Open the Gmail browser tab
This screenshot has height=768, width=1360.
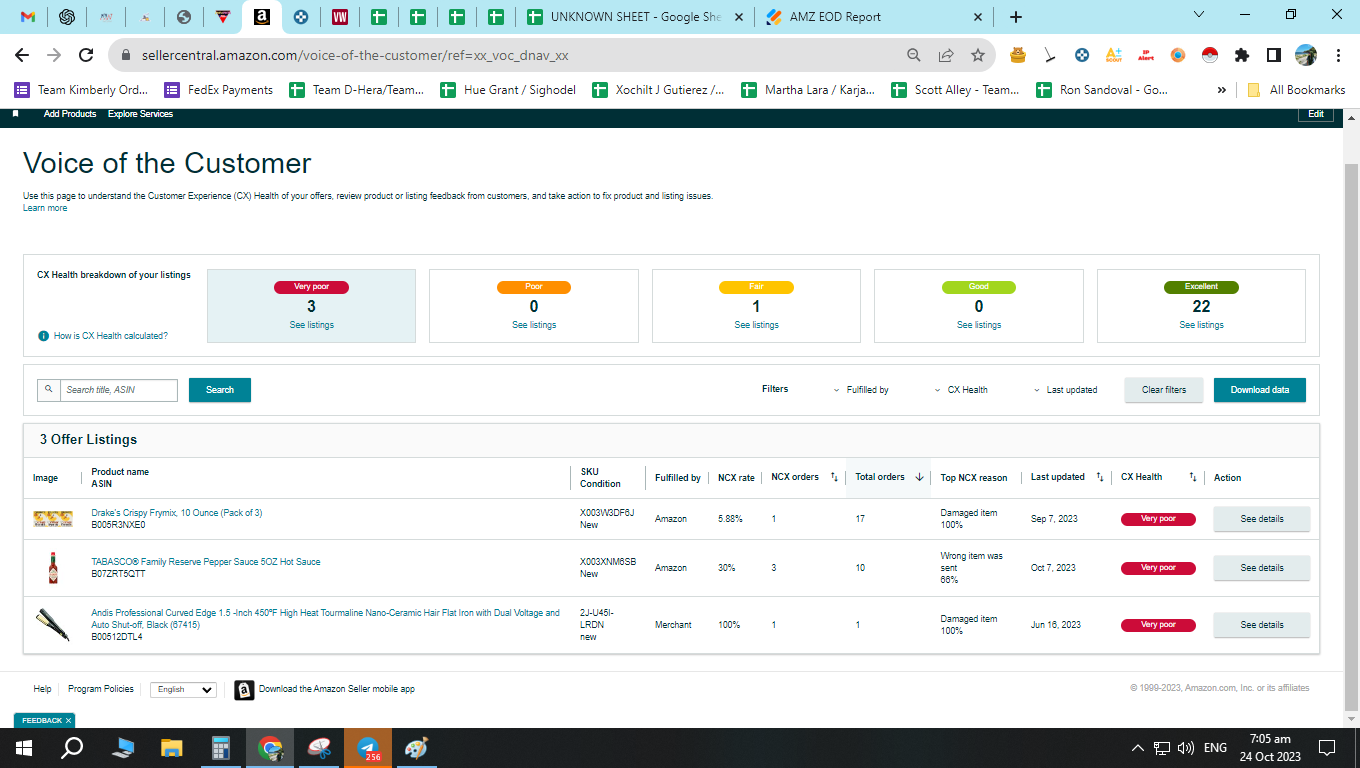pos(28,17)
